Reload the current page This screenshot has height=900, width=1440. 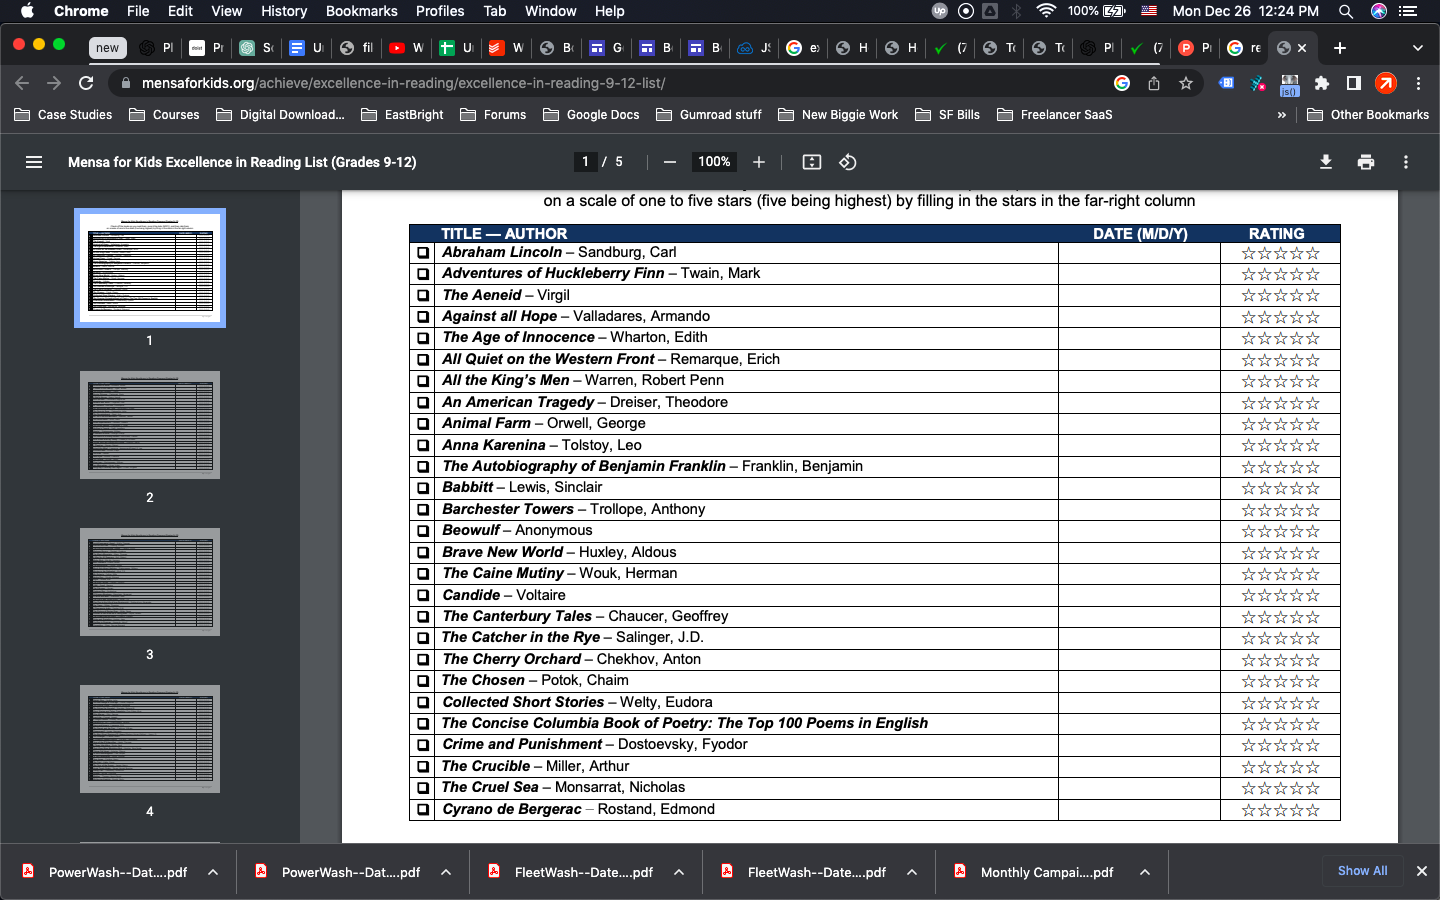pos(86,83)
